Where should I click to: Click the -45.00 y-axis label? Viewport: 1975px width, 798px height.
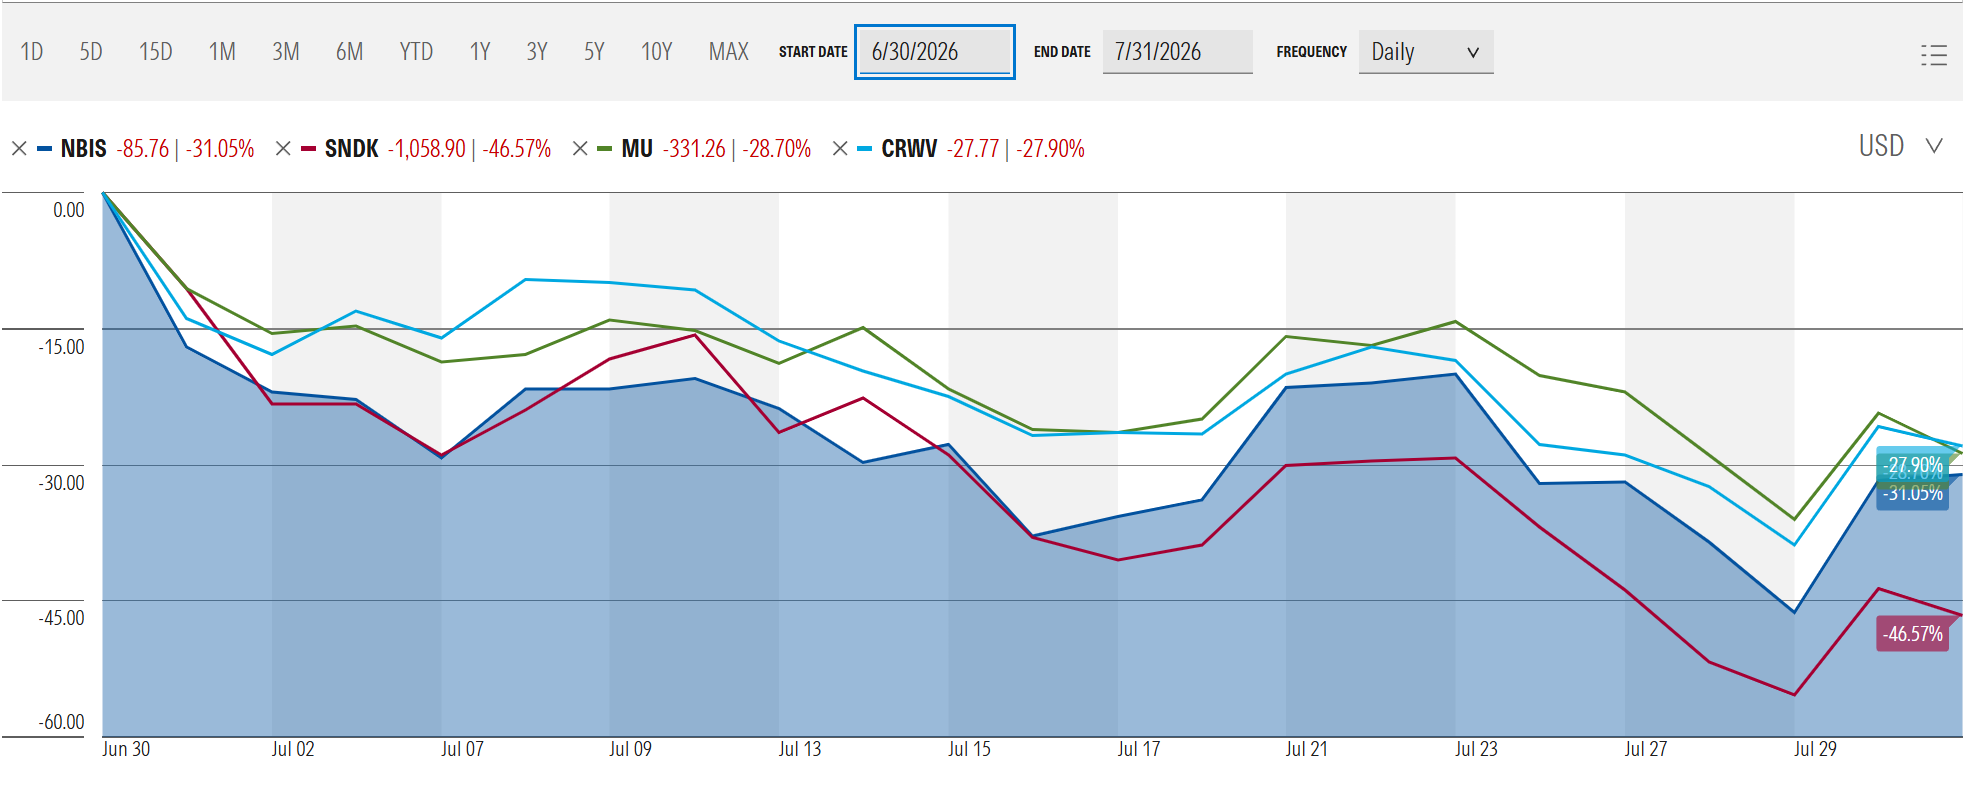62,618
